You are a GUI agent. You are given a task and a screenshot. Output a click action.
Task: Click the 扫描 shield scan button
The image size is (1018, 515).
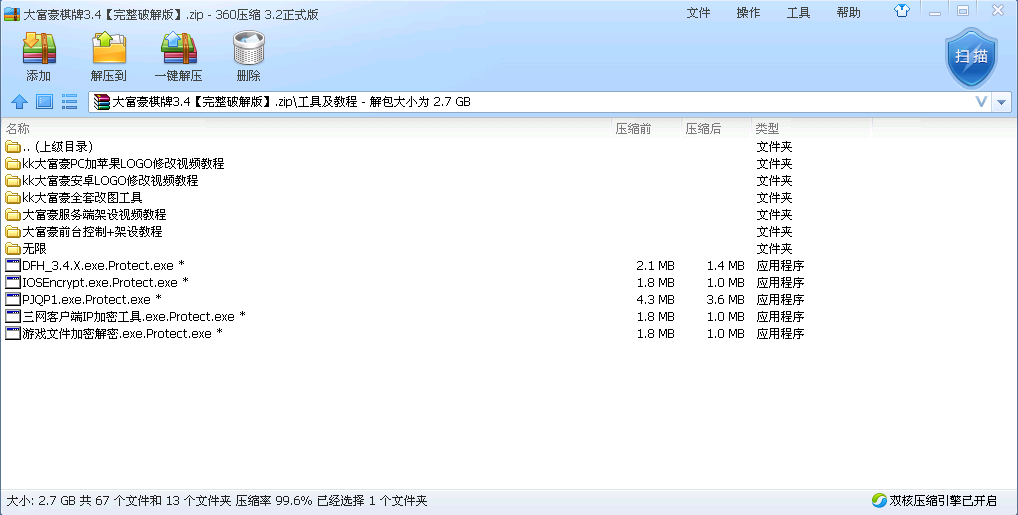[x=971, y=57]
